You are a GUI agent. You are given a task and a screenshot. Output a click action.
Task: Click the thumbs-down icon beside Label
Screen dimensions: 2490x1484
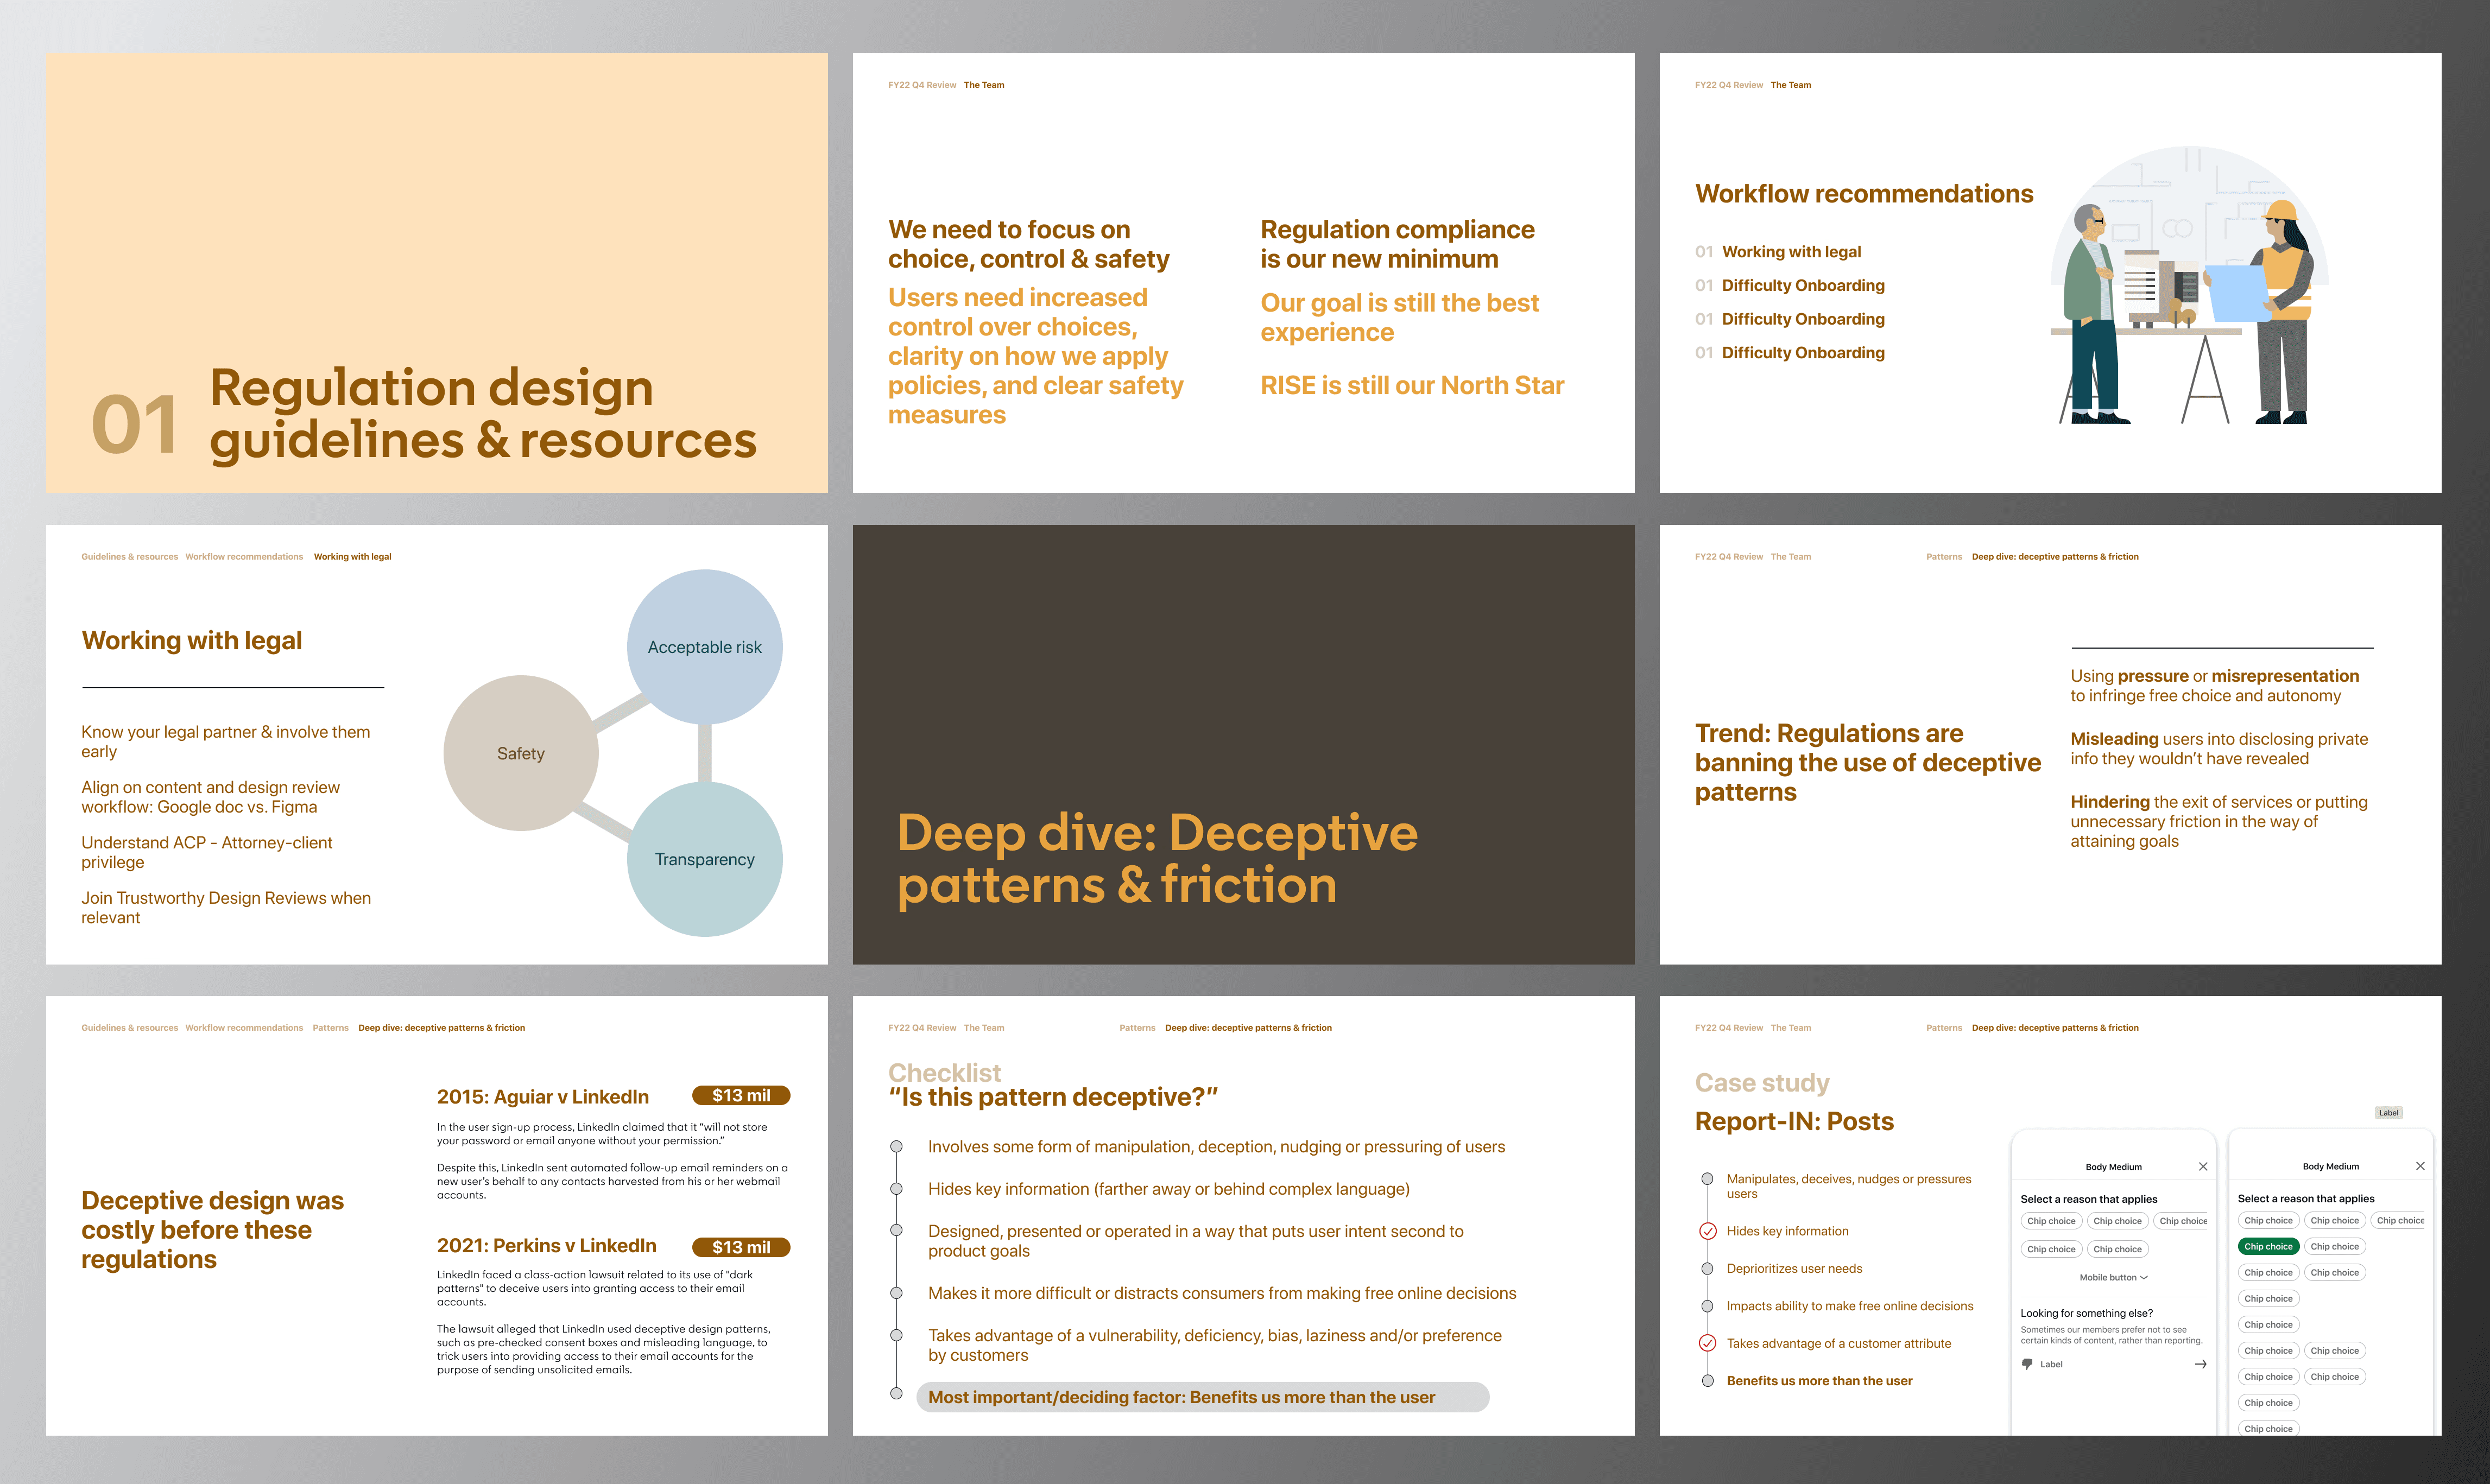(2027, 1364)
